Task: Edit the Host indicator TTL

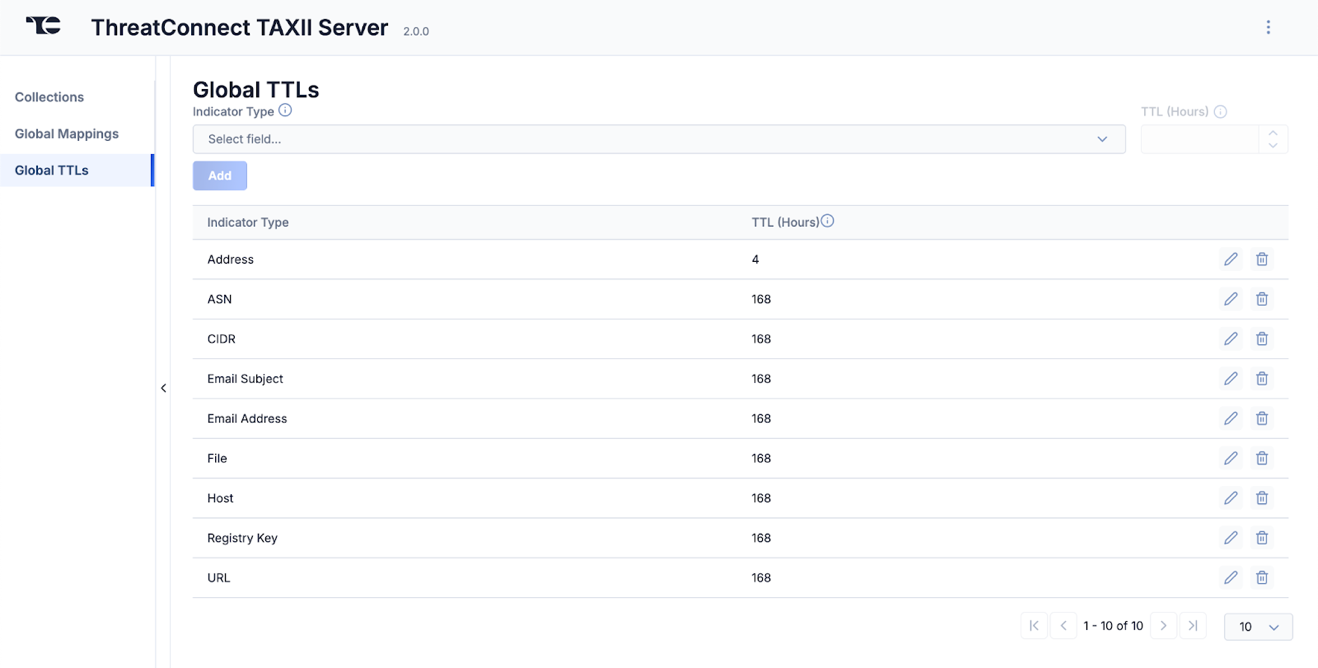Action: click(1231, 497)
